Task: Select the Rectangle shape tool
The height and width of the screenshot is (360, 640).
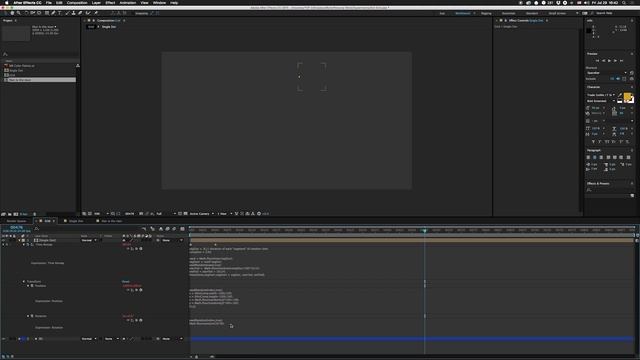Action: 47,13
